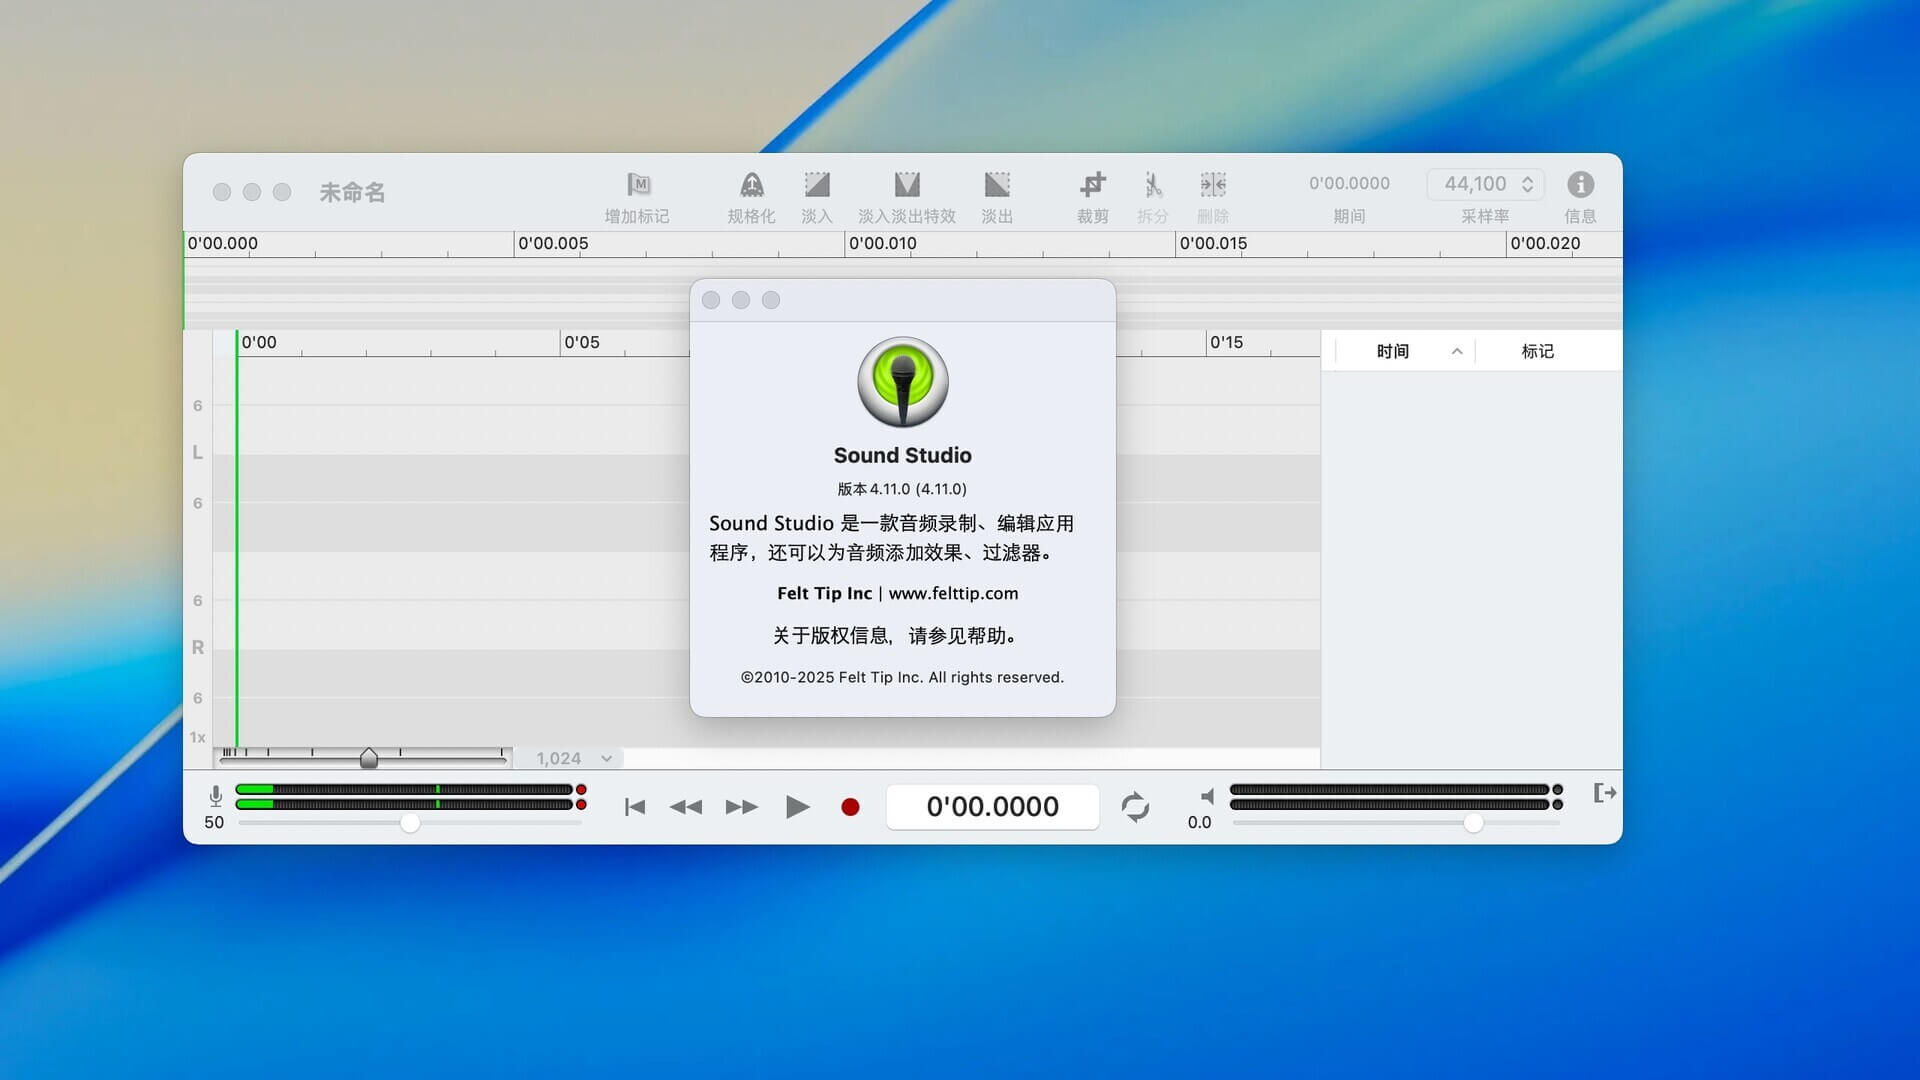Click the rewind to start button
1920x1080 pixels.
click(634, 807)
